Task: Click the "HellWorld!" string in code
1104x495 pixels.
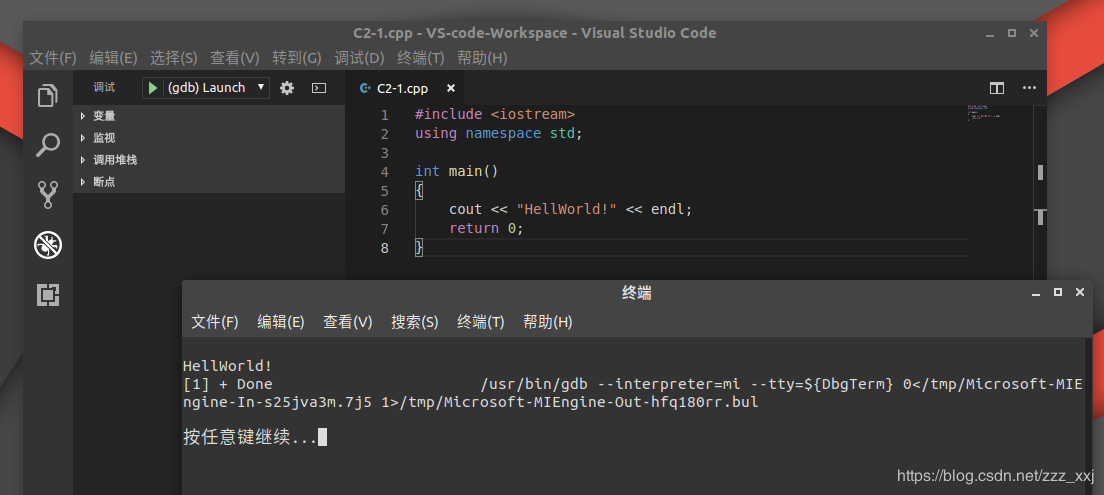Action: [x=567, y=210]
